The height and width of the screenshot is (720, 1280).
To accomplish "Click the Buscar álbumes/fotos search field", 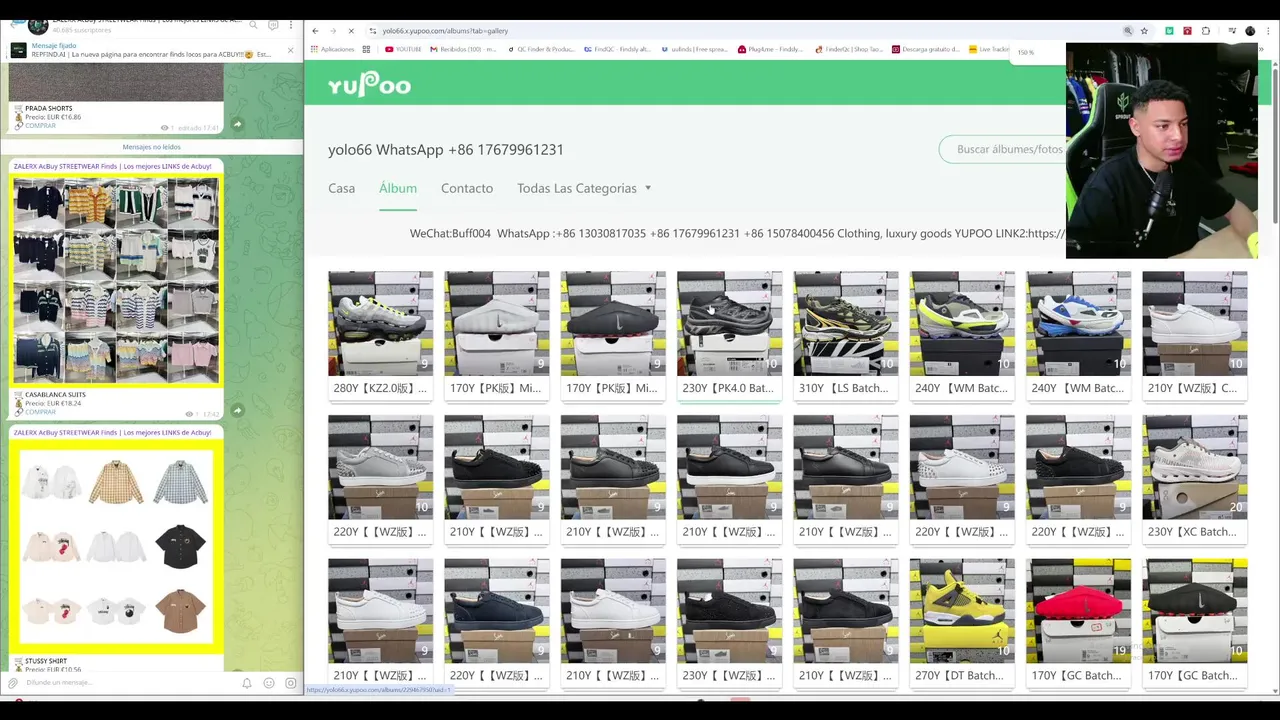I will pyautogui.click(x=1003, y=149).
